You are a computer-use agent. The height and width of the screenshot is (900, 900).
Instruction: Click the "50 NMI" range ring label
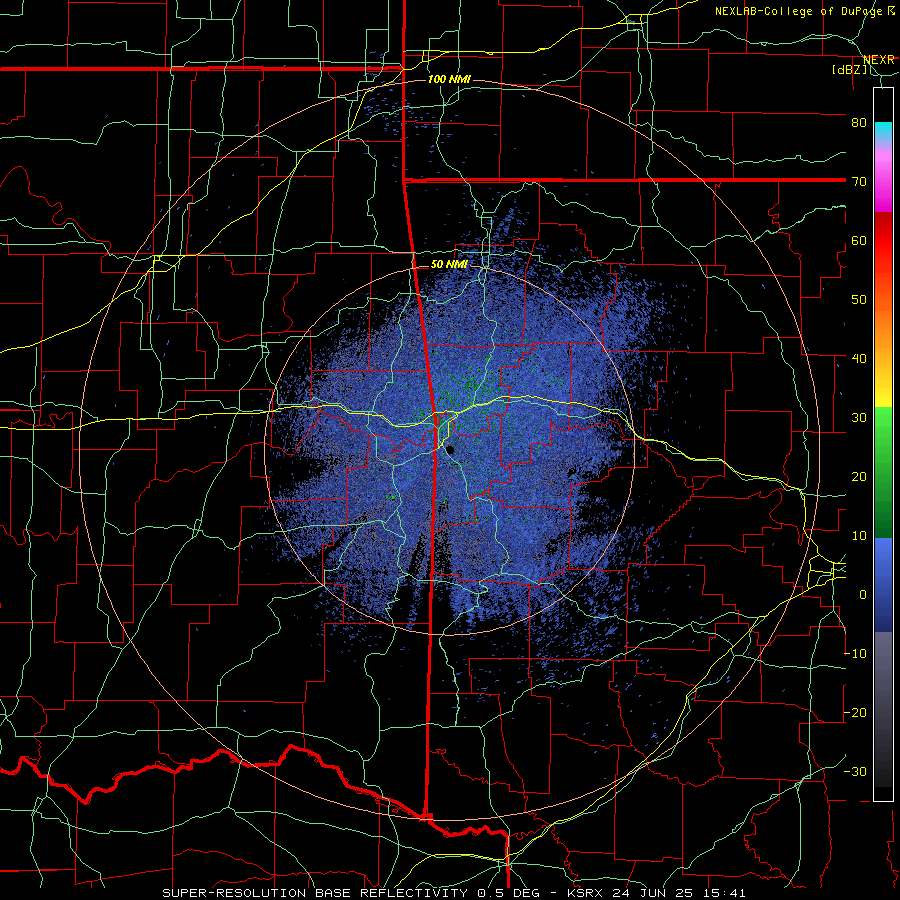(449, 265)
